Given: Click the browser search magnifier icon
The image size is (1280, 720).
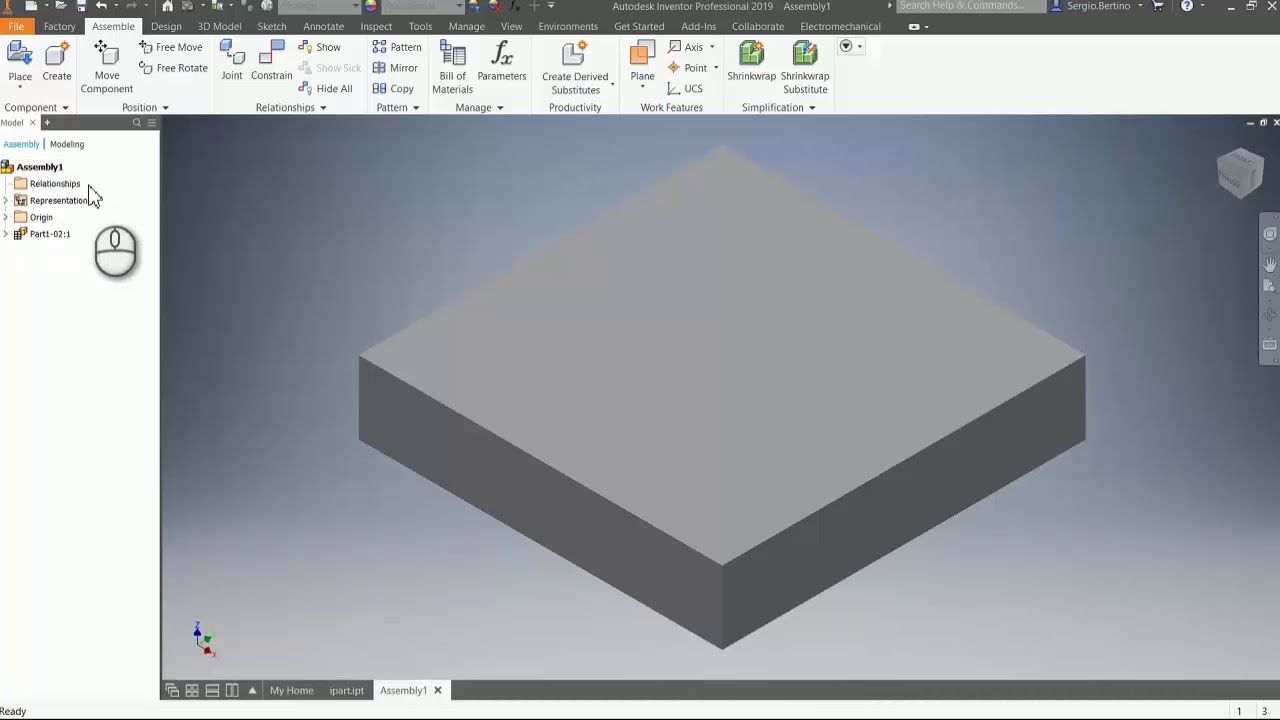Looking at the screenshot, I should [137, 123].
